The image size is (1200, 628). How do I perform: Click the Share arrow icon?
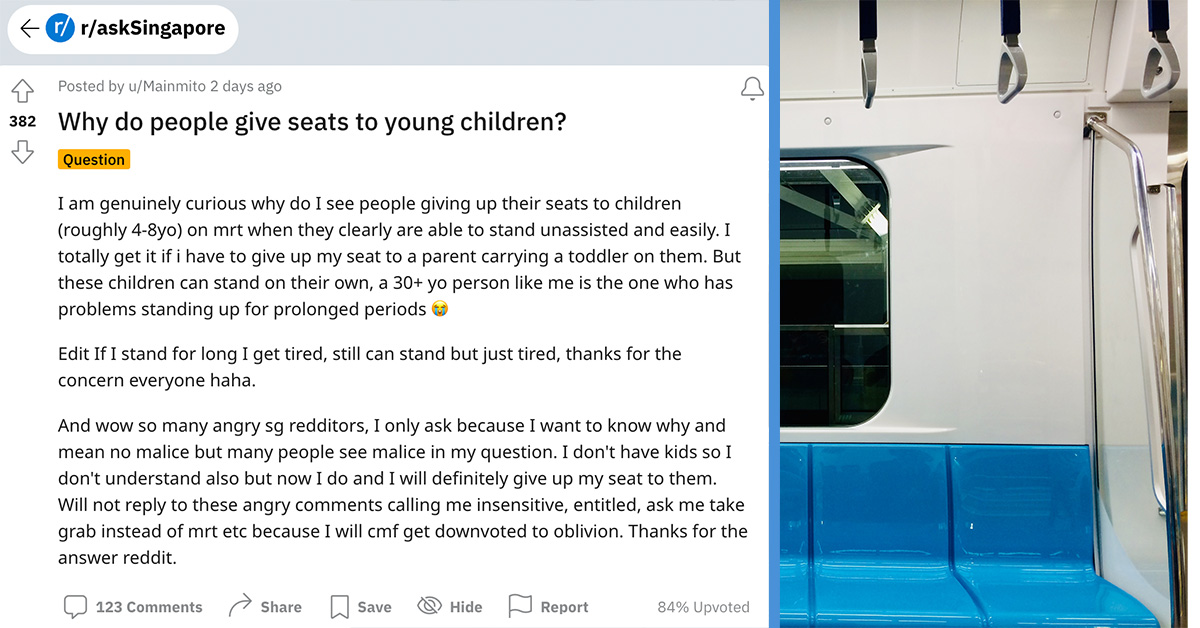tap(238, 605)
